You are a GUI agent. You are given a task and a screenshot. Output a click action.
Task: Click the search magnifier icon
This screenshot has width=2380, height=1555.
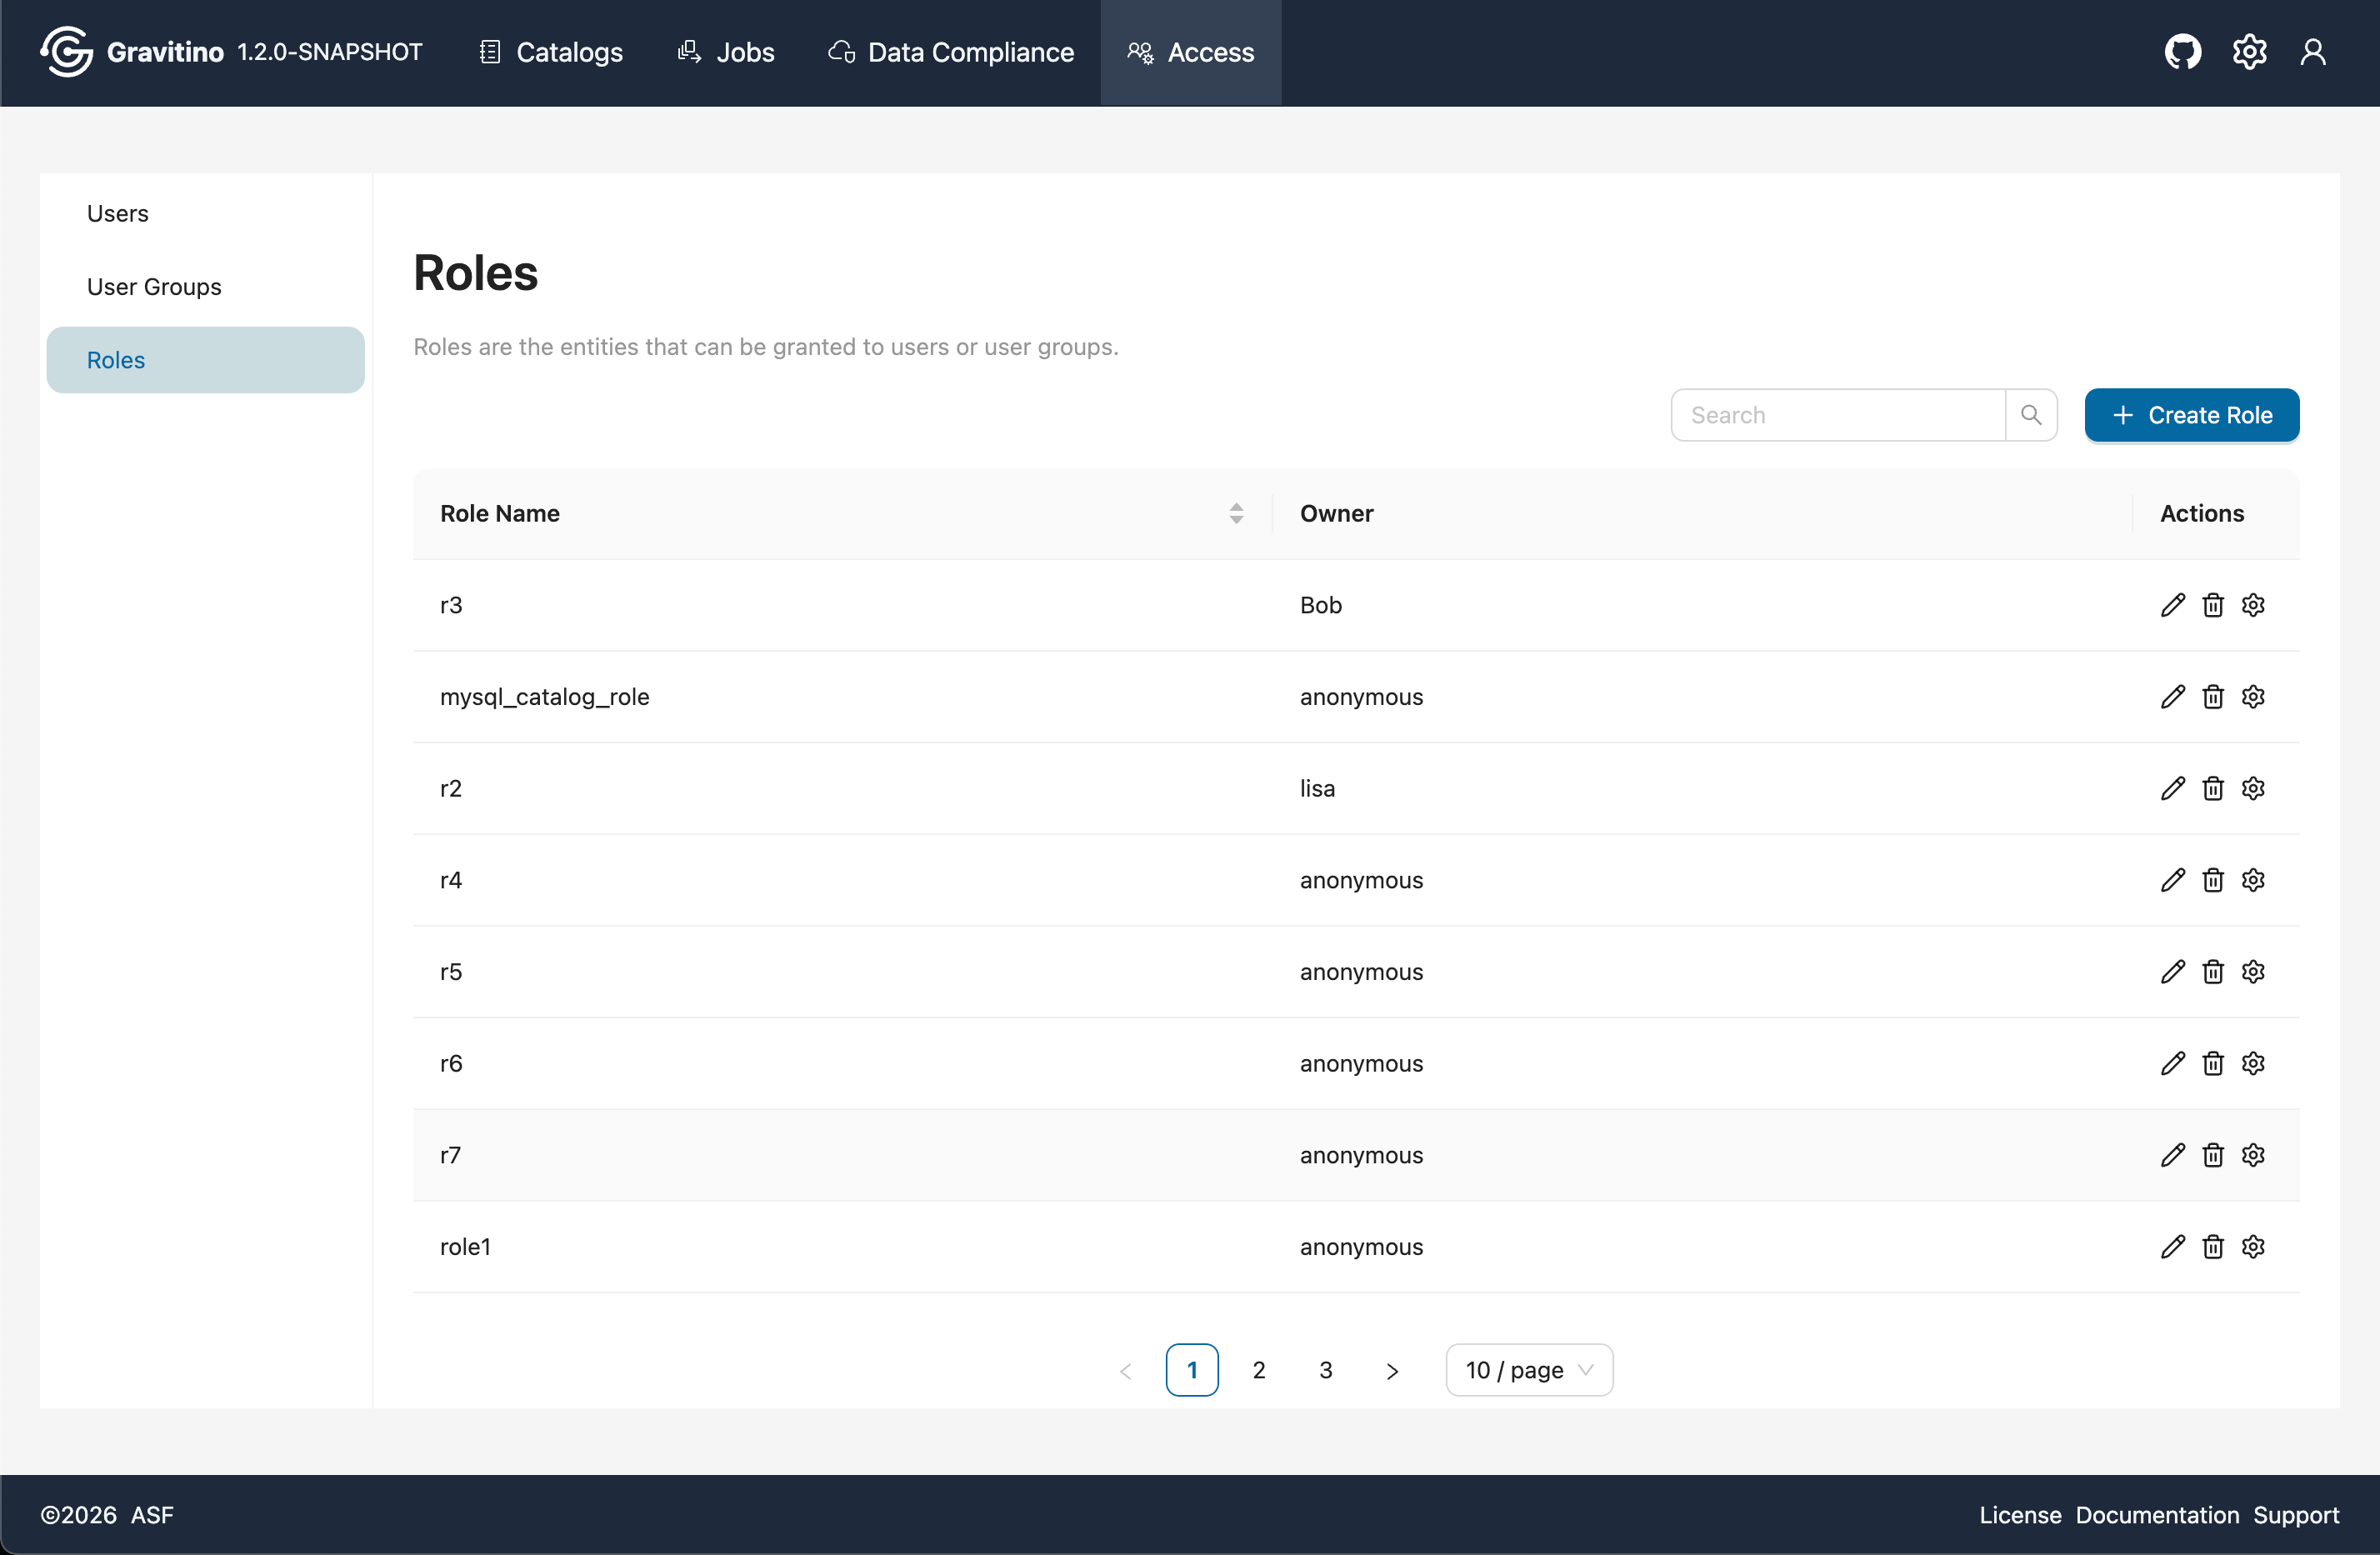[x=2031, y=414]
